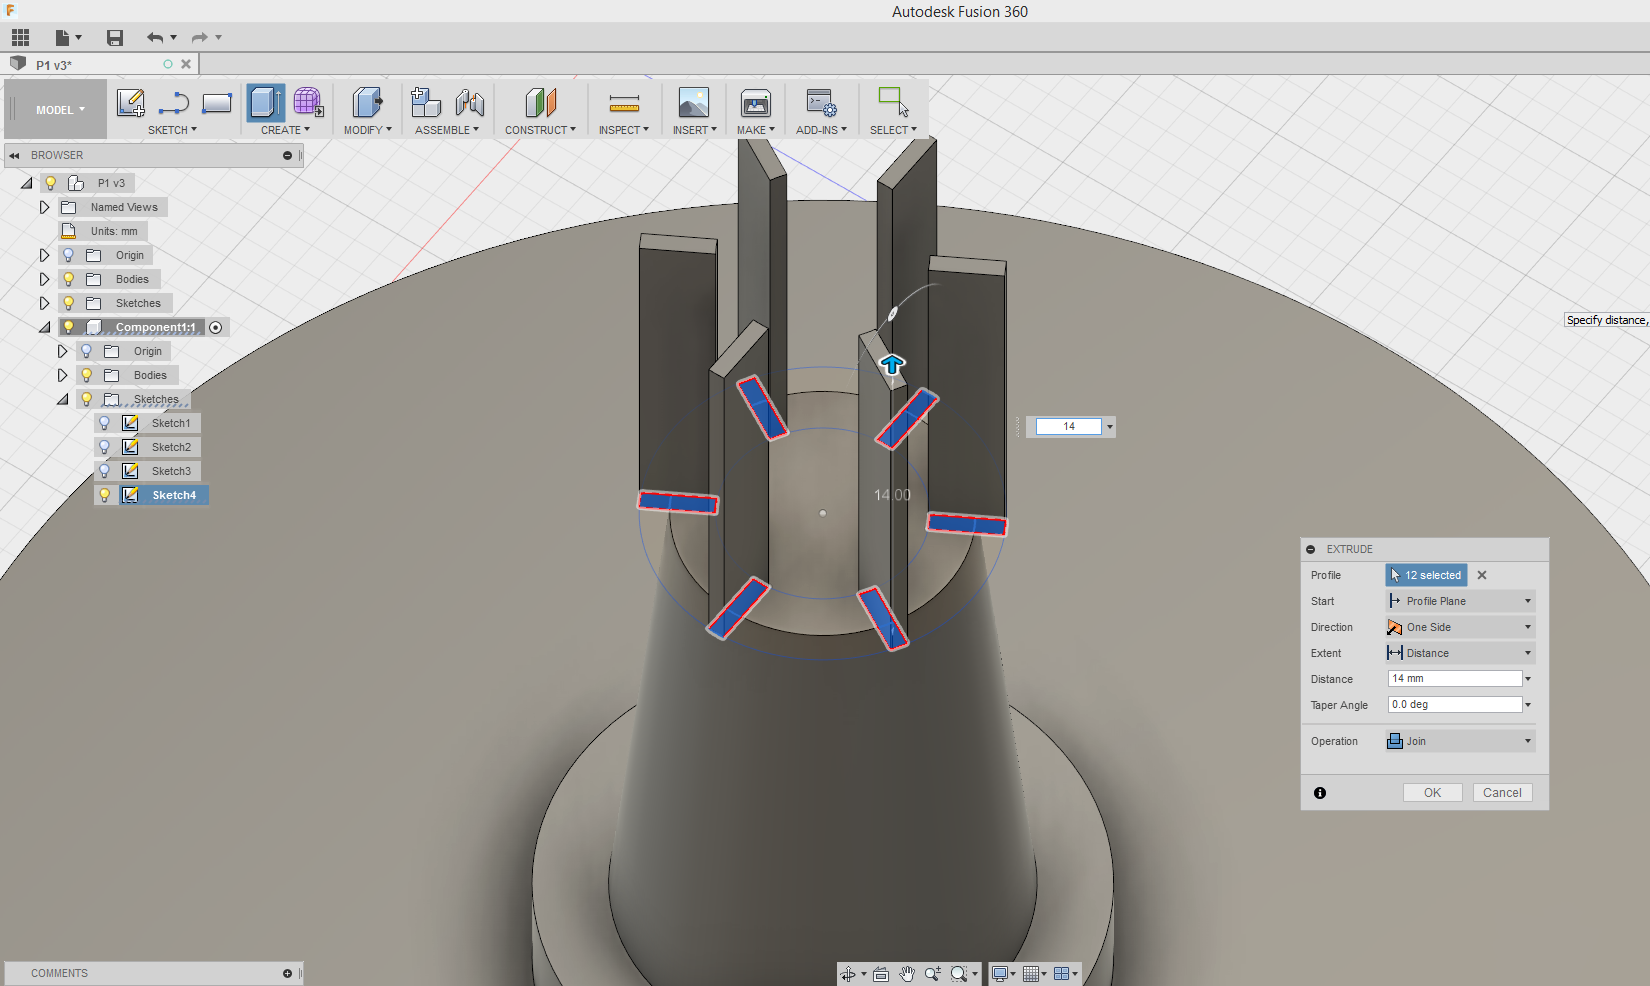Click the New Component assemble icon
This screenshot has height=986, width=1650.
426,102
